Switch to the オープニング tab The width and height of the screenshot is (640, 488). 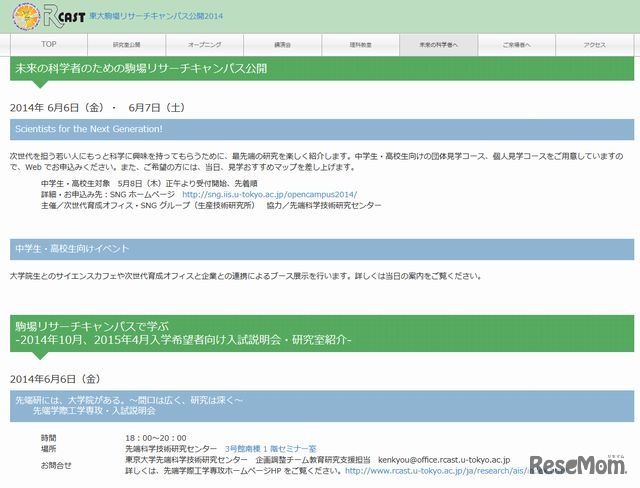click(204, 44)
